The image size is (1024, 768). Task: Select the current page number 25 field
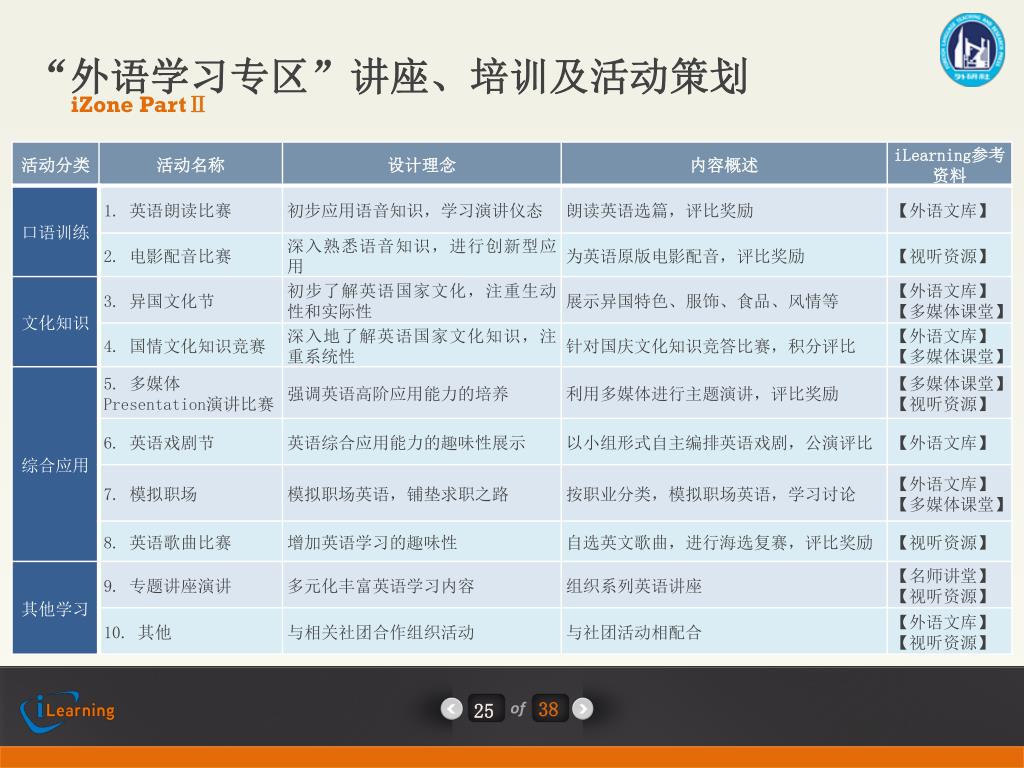point(484,709)
